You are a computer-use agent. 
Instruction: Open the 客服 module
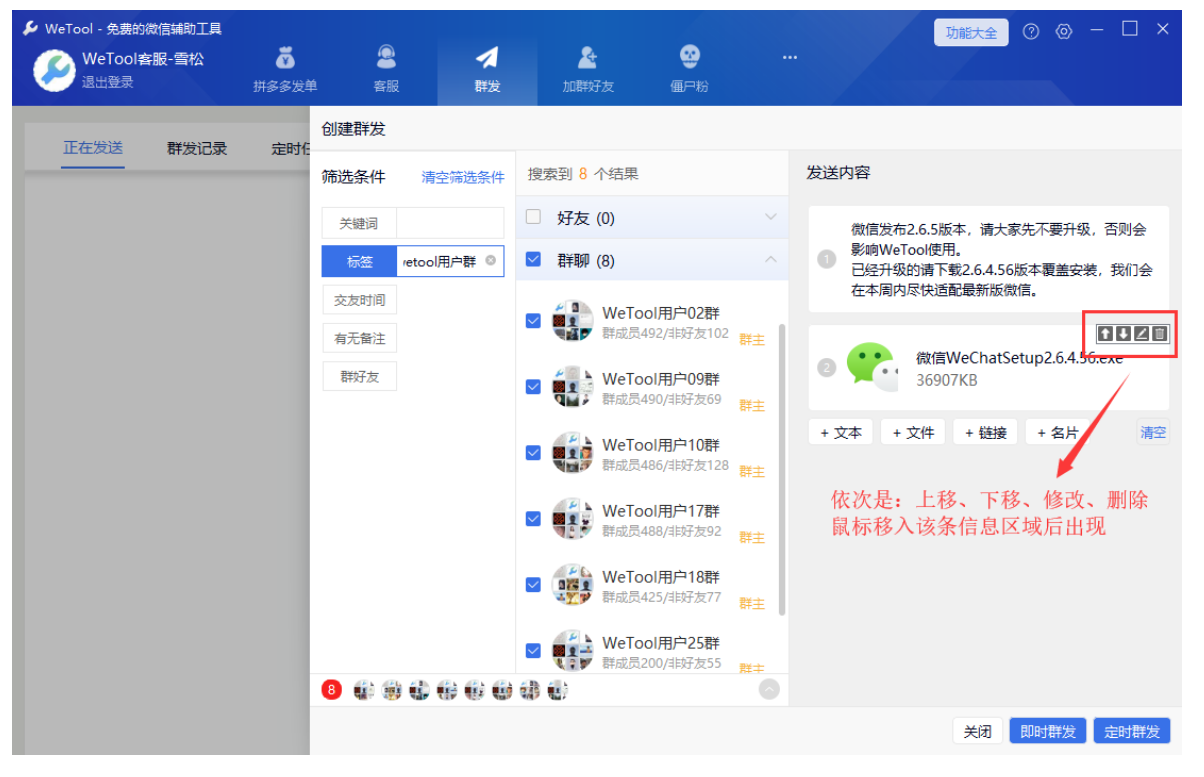click(x=386, y=69)
